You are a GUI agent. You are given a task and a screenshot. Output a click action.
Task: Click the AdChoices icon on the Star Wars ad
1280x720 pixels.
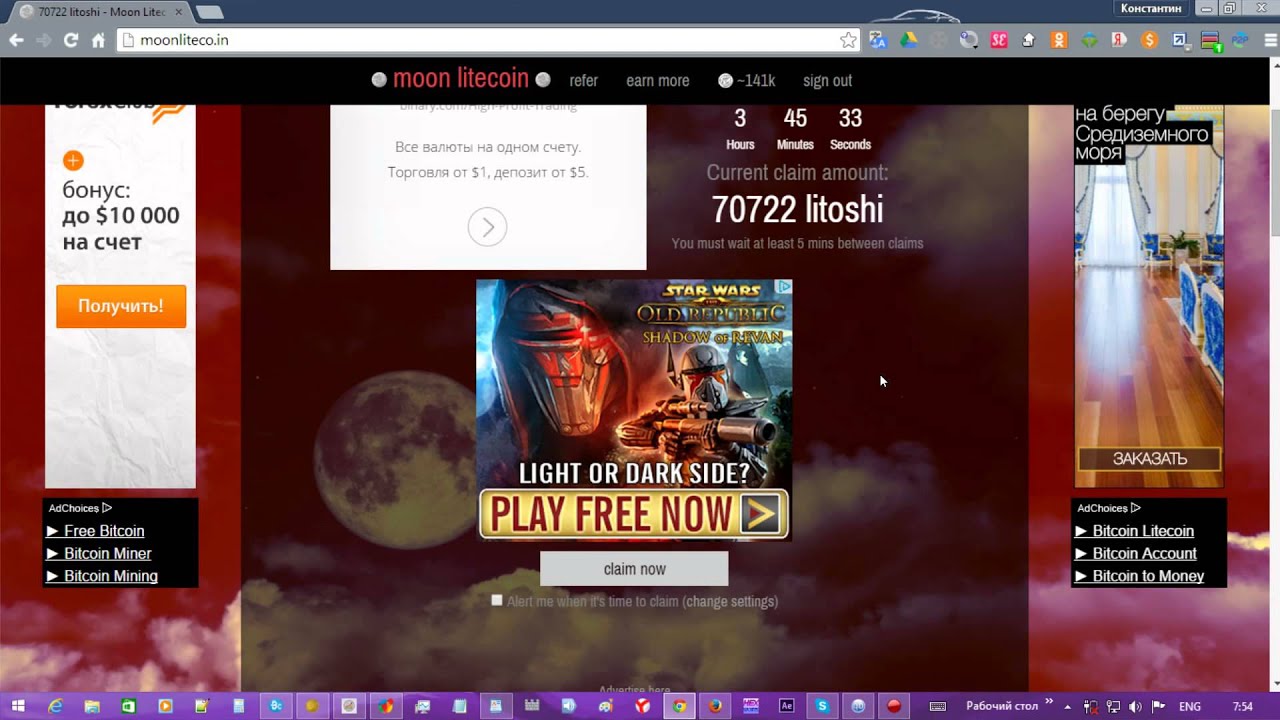[784, 287]
